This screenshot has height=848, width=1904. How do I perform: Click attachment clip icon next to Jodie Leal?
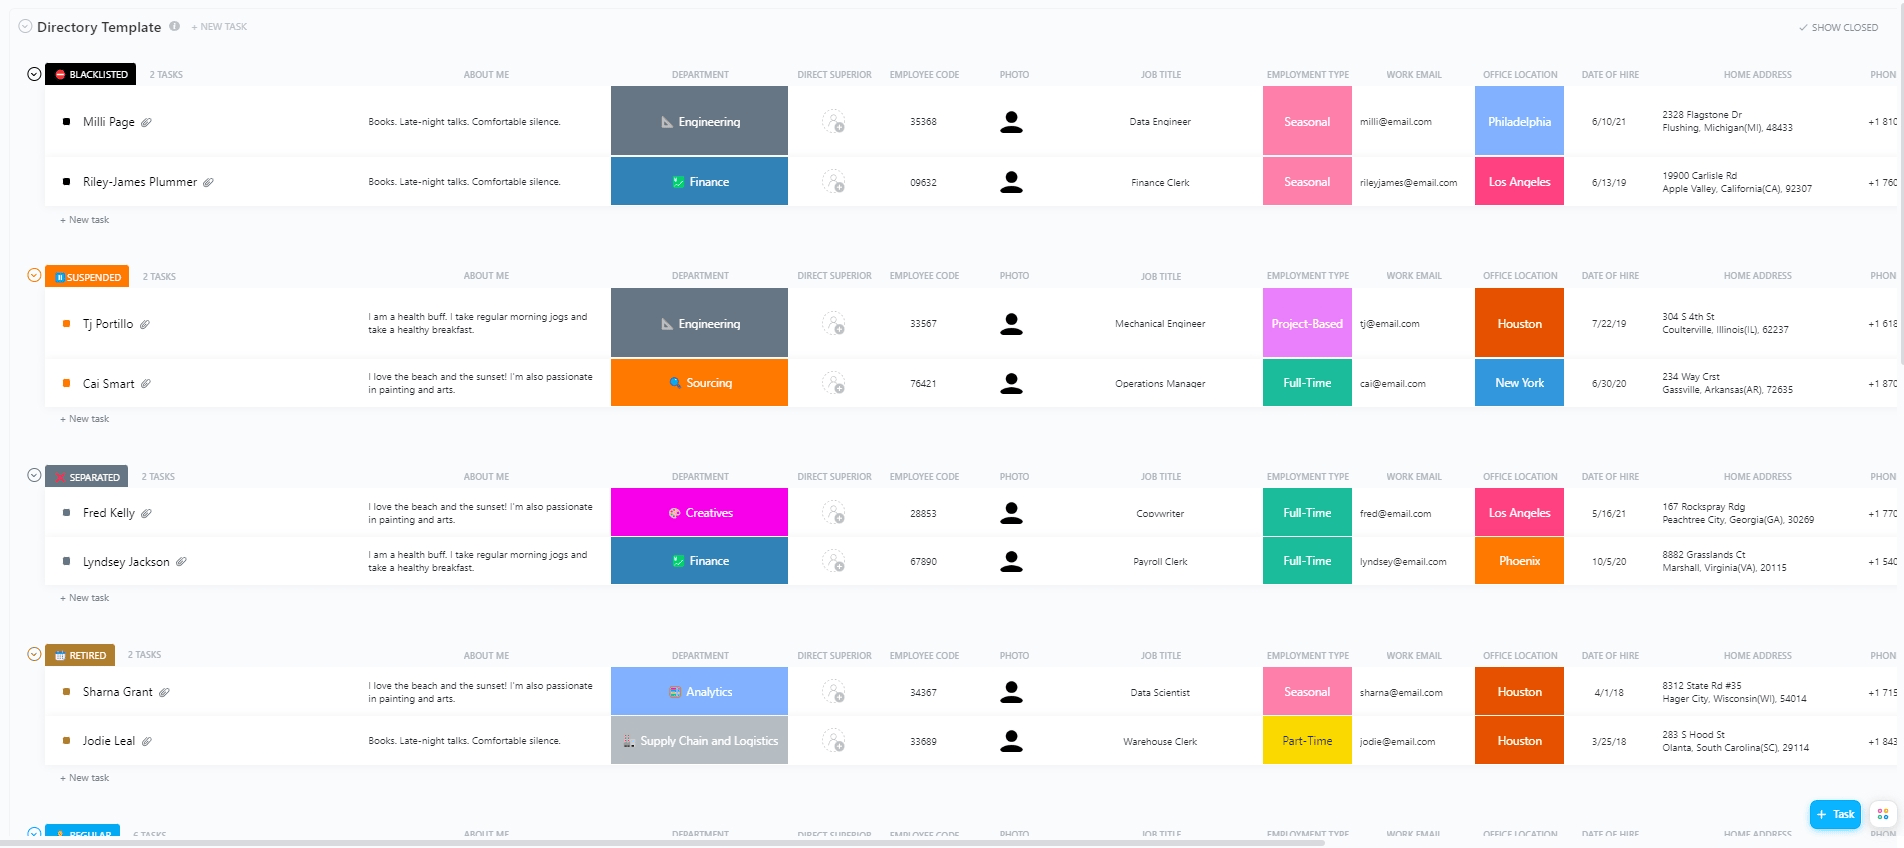[147, 741]
